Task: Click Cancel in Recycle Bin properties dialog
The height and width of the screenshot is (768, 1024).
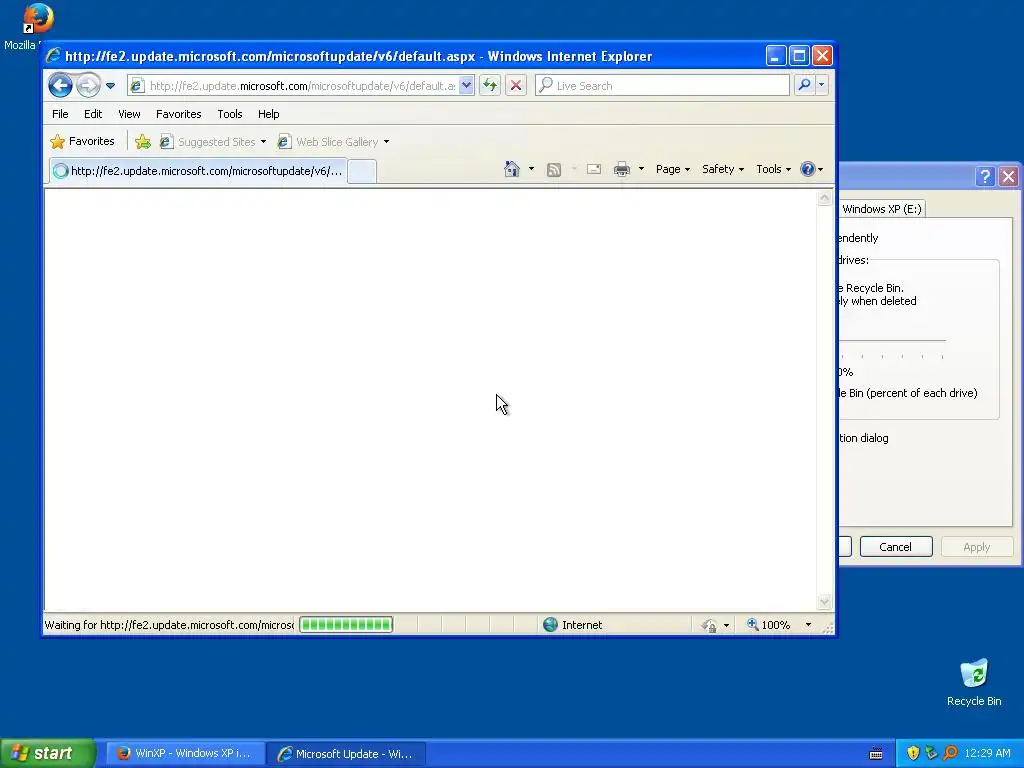Action: coord(896,547)
